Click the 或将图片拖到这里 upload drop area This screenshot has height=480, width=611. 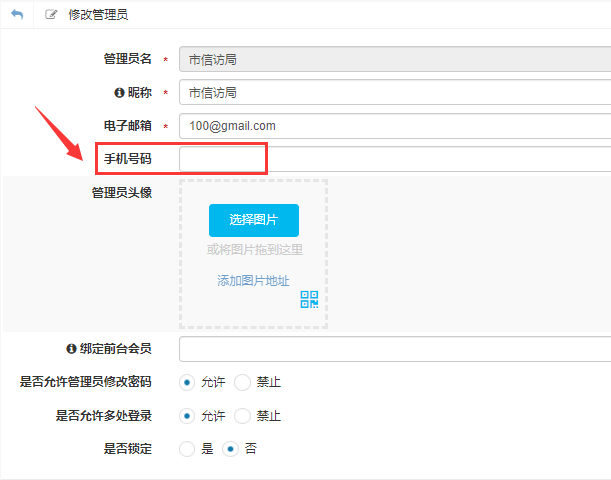(x=254, y=250)
